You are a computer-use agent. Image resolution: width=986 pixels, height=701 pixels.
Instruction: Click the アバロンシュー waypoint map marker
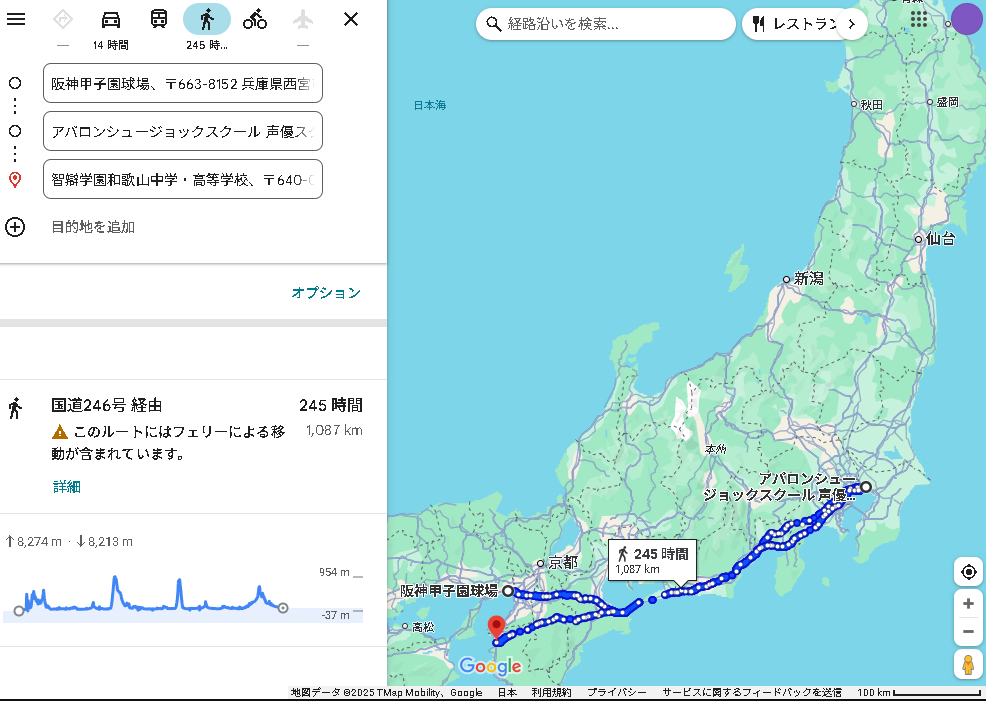[x=866, y=486]
